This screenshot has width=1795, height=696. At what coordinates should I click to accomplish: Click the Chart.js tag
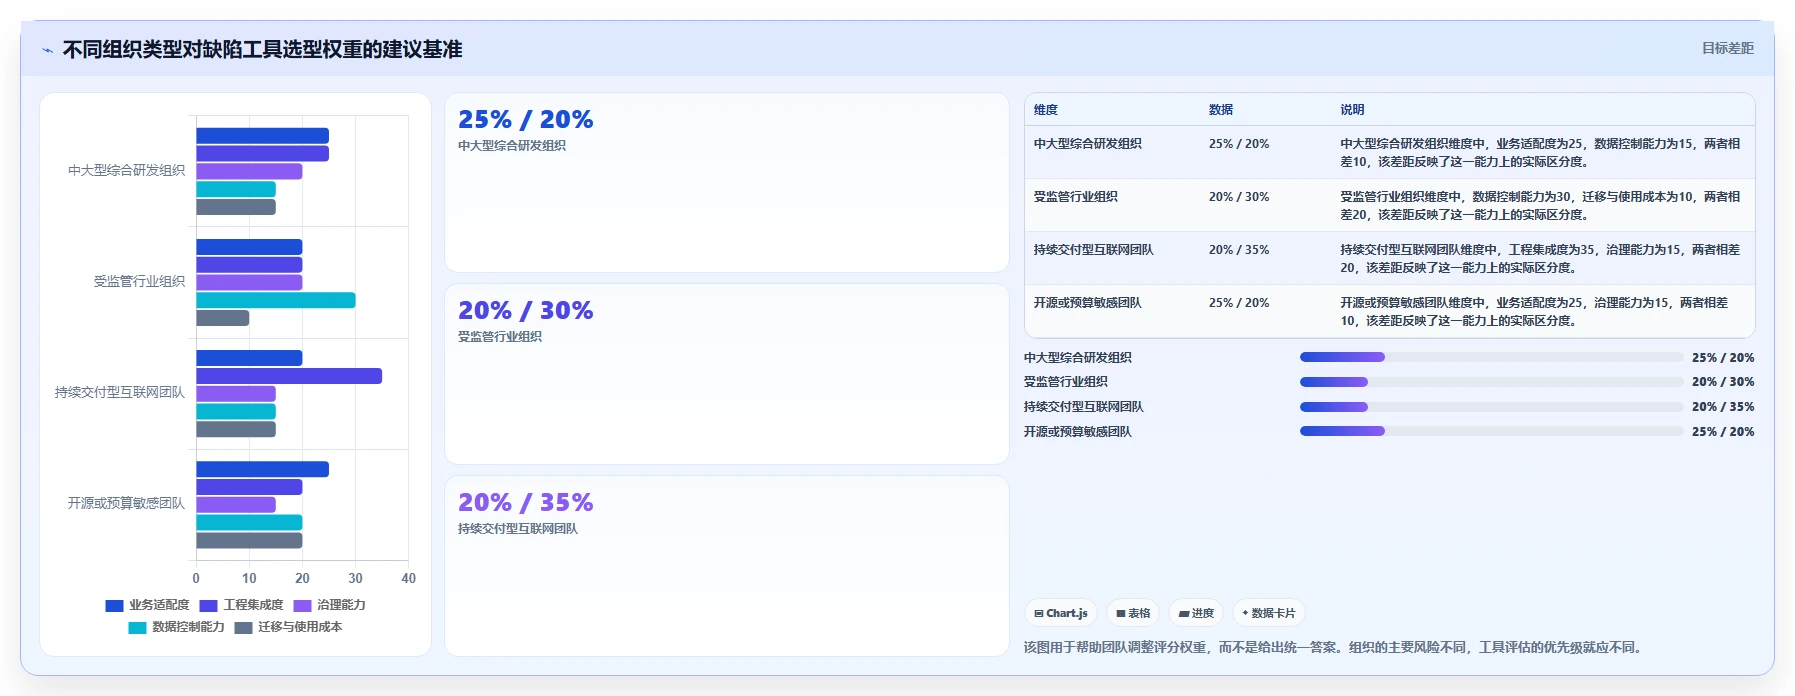pyautogui.click(x=1061, y=613)
